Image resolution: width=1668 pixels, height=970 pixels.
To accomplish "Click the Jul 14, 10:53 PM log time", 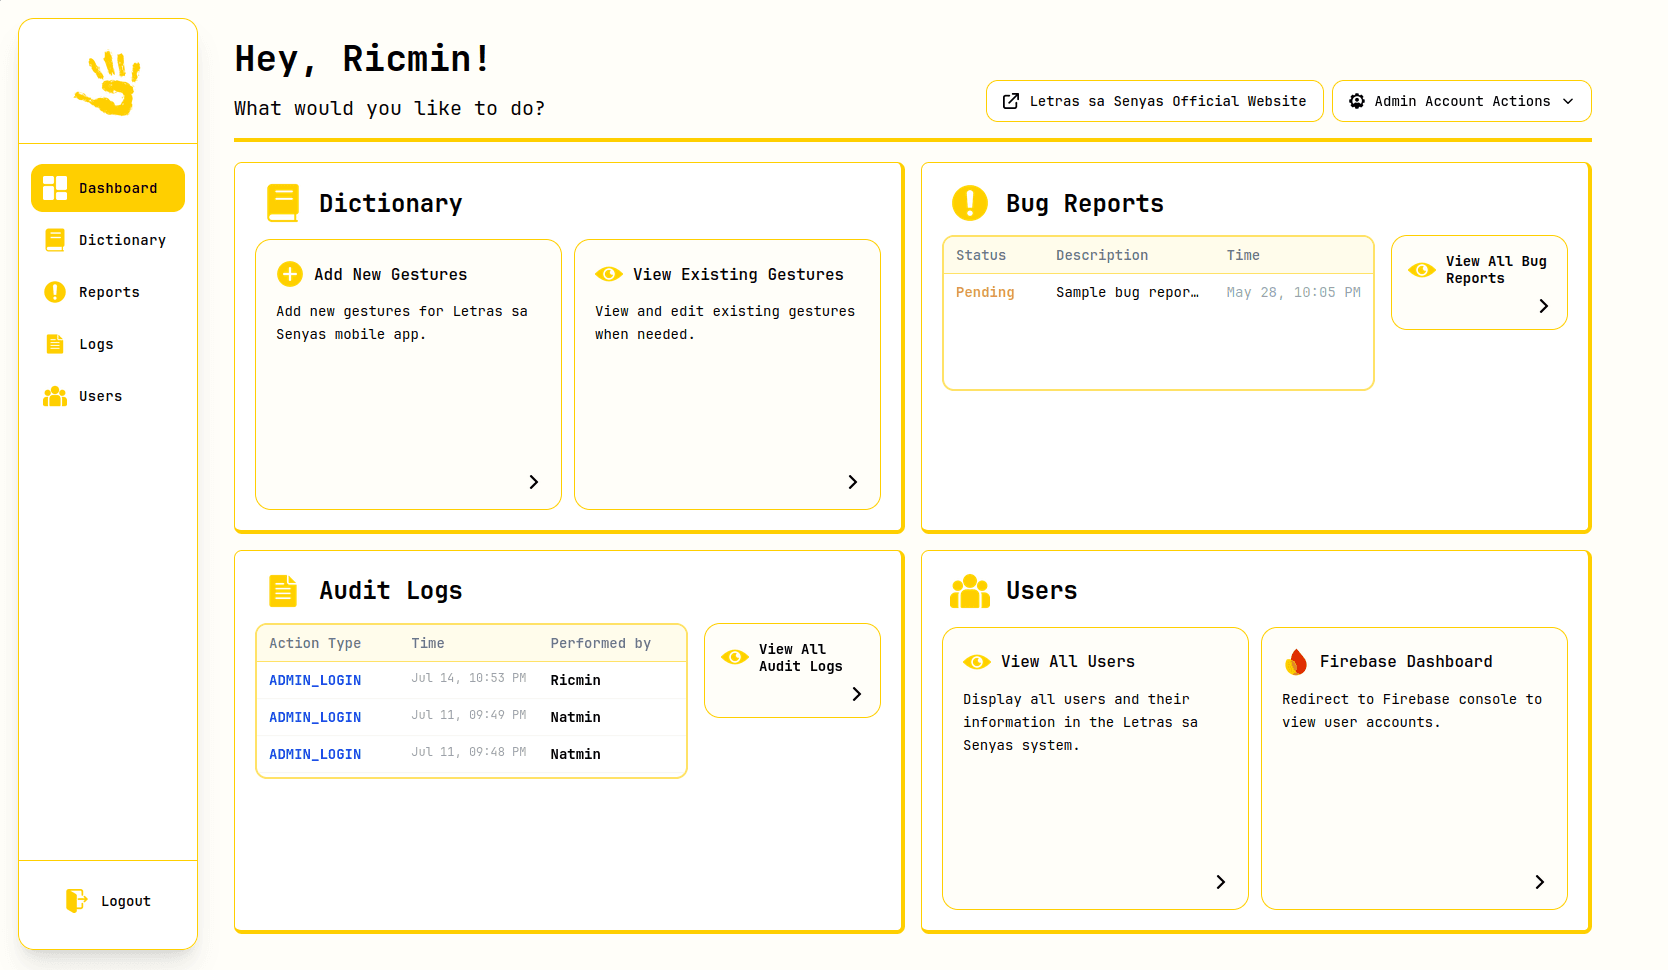I will 469,678.
